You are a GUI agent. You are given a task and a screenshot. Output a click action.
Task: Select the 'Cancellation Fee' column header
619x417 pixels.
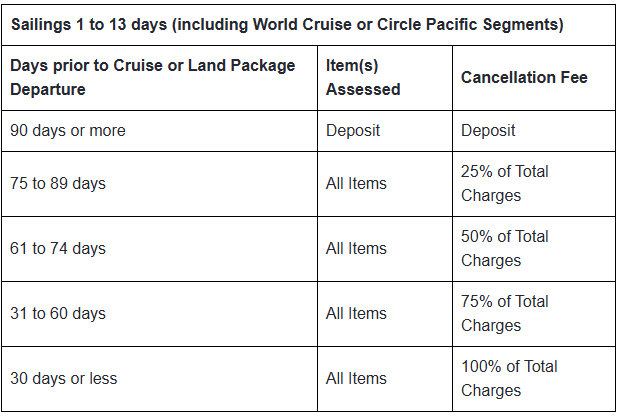click(x=524, y=77)
